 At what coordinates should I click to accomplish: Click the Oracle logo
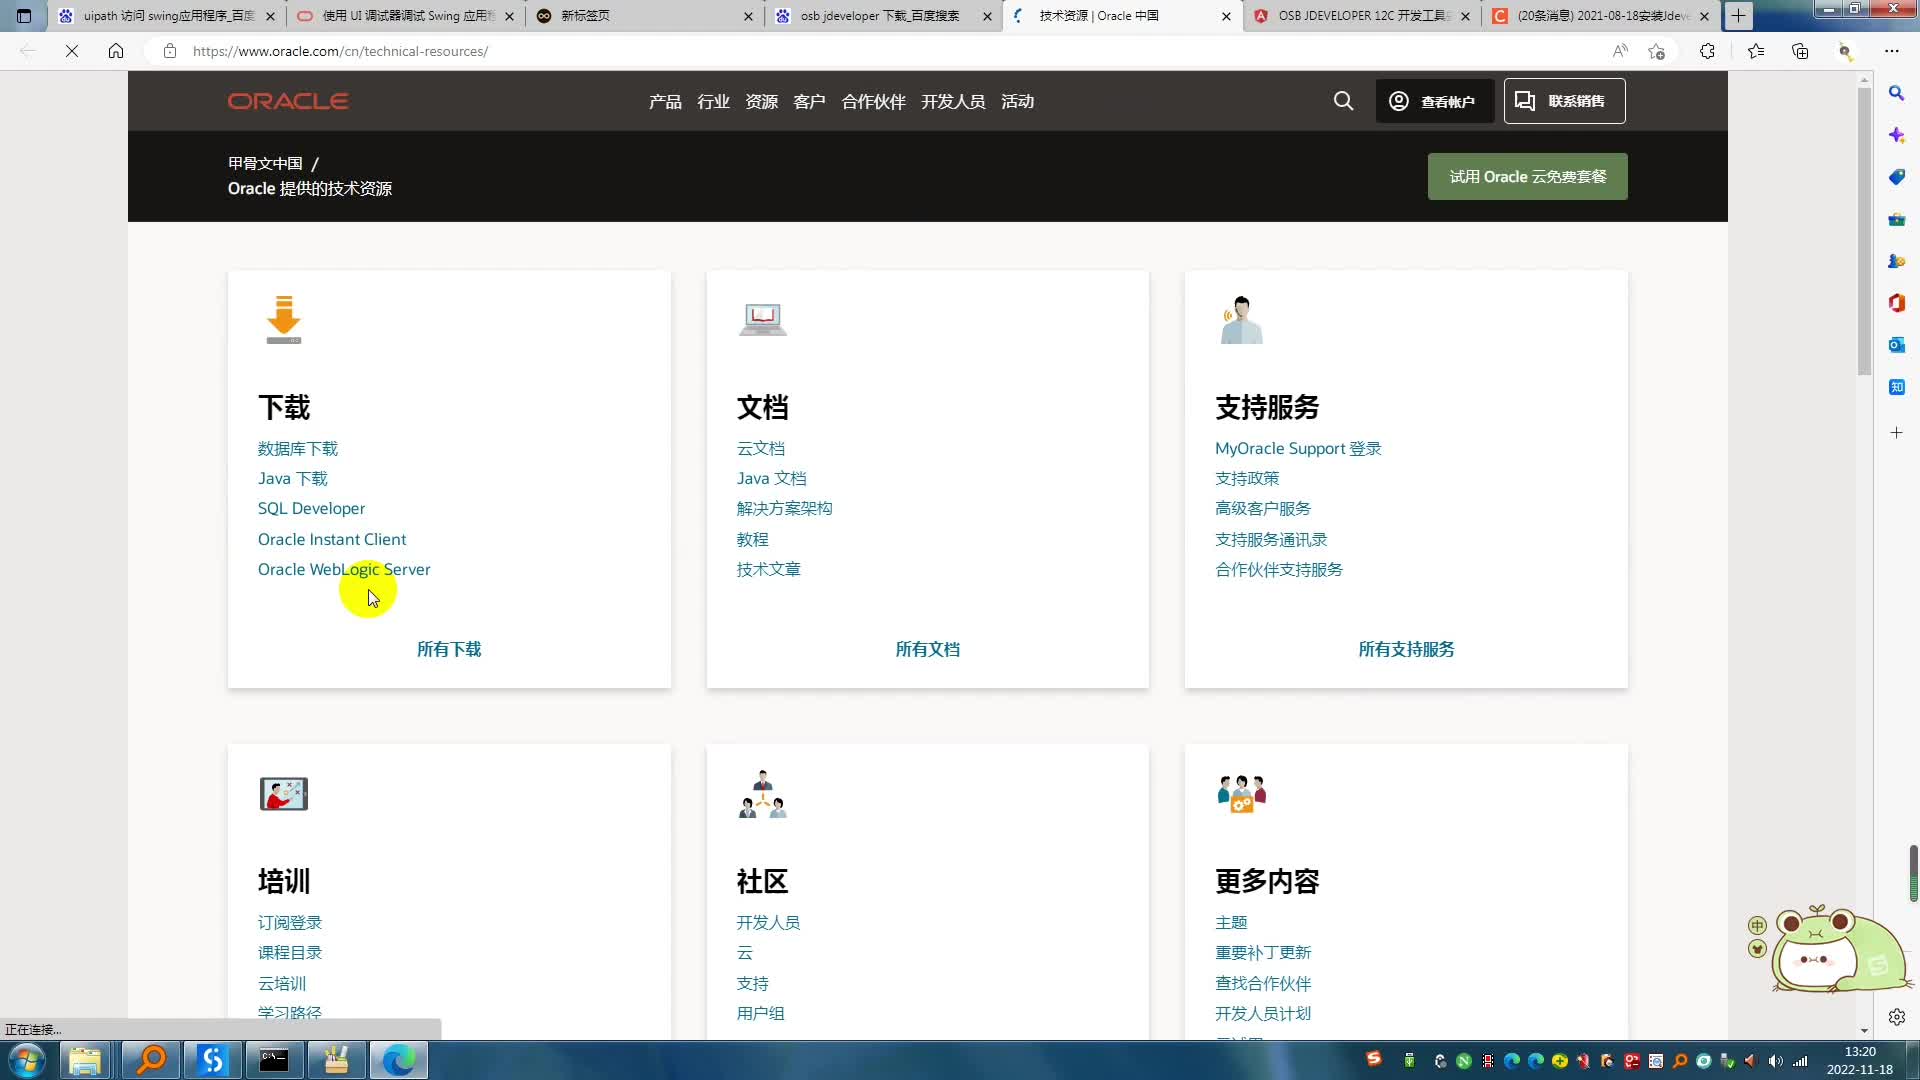click(288, 101)
